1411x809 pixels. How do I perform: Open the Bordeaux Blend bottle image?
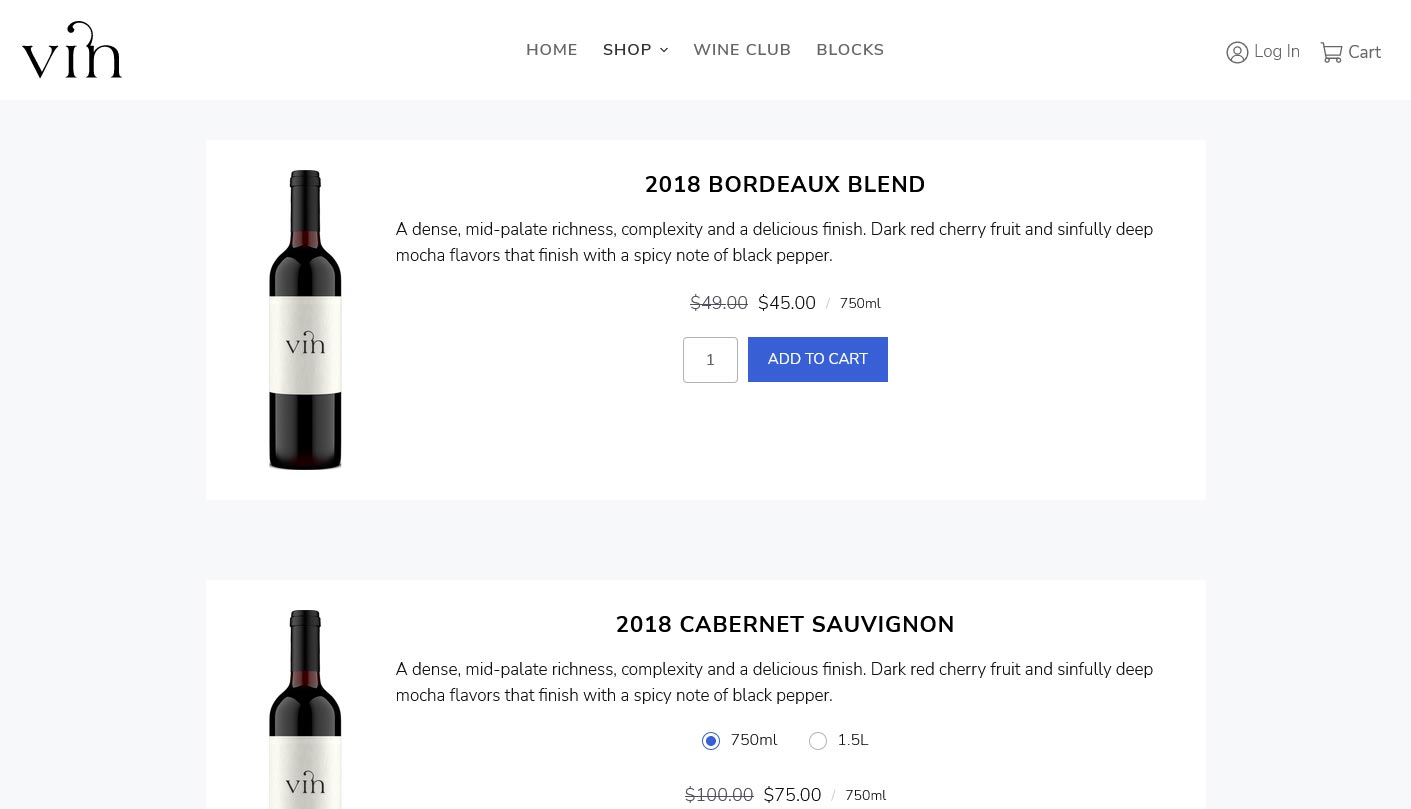(x=305, y=320)
